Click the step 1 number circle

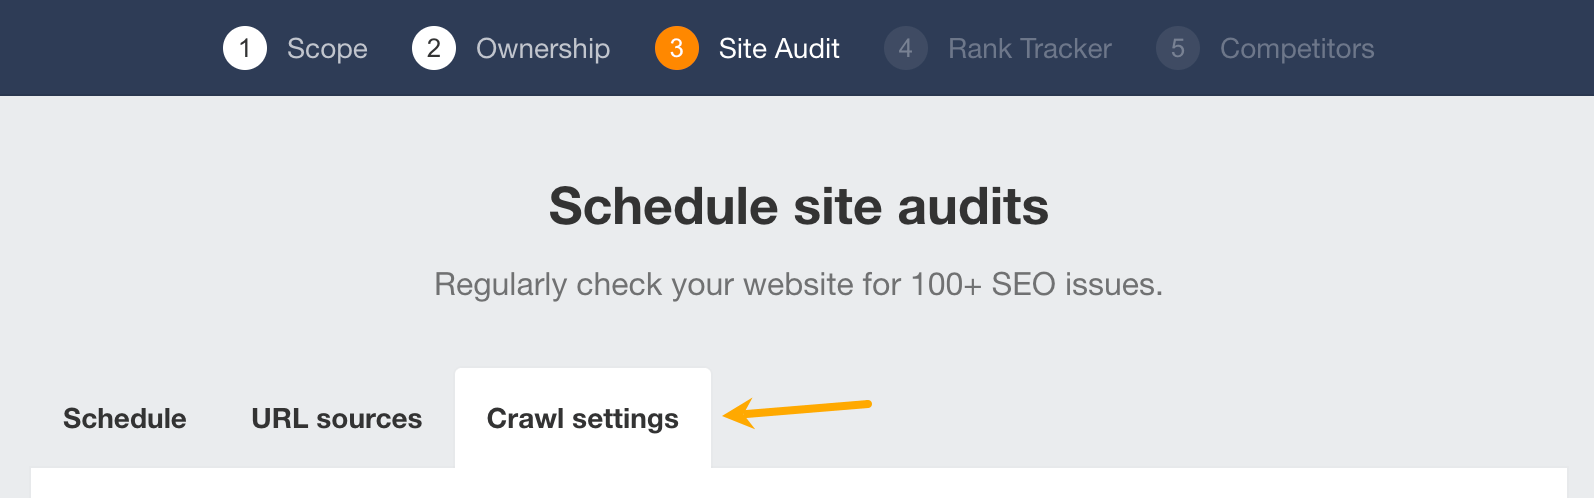coord(245,48)
